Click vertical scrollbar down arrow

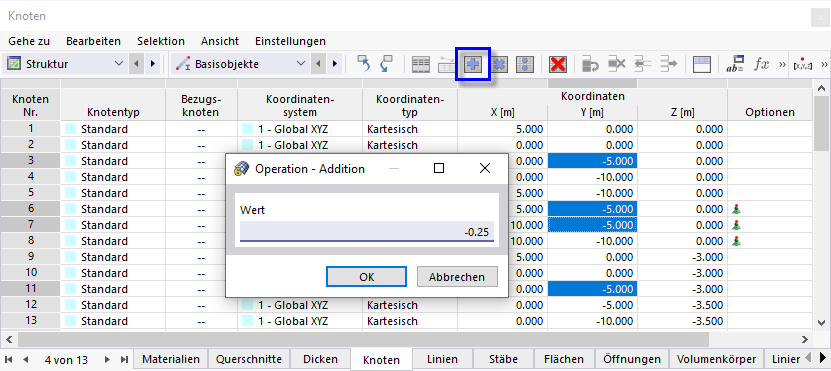(821, 322)
